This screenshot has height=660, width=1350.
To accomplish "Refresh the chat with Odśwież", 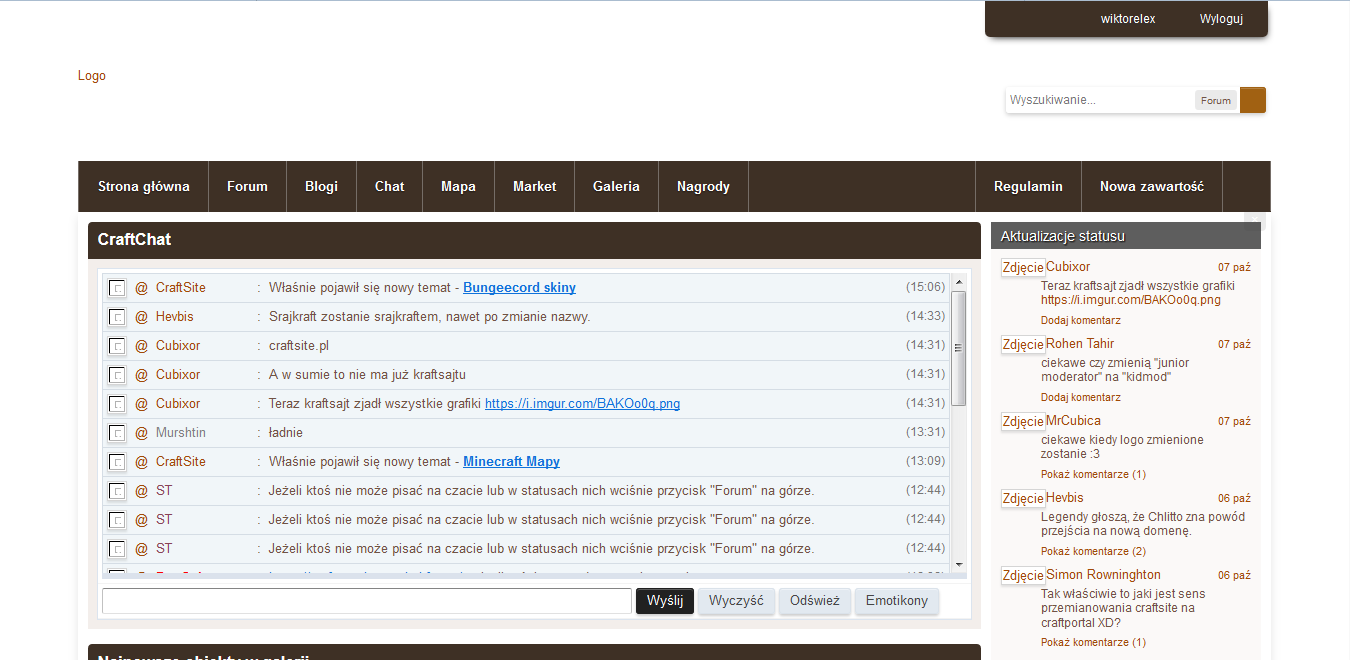I will (x=815, y=601).
